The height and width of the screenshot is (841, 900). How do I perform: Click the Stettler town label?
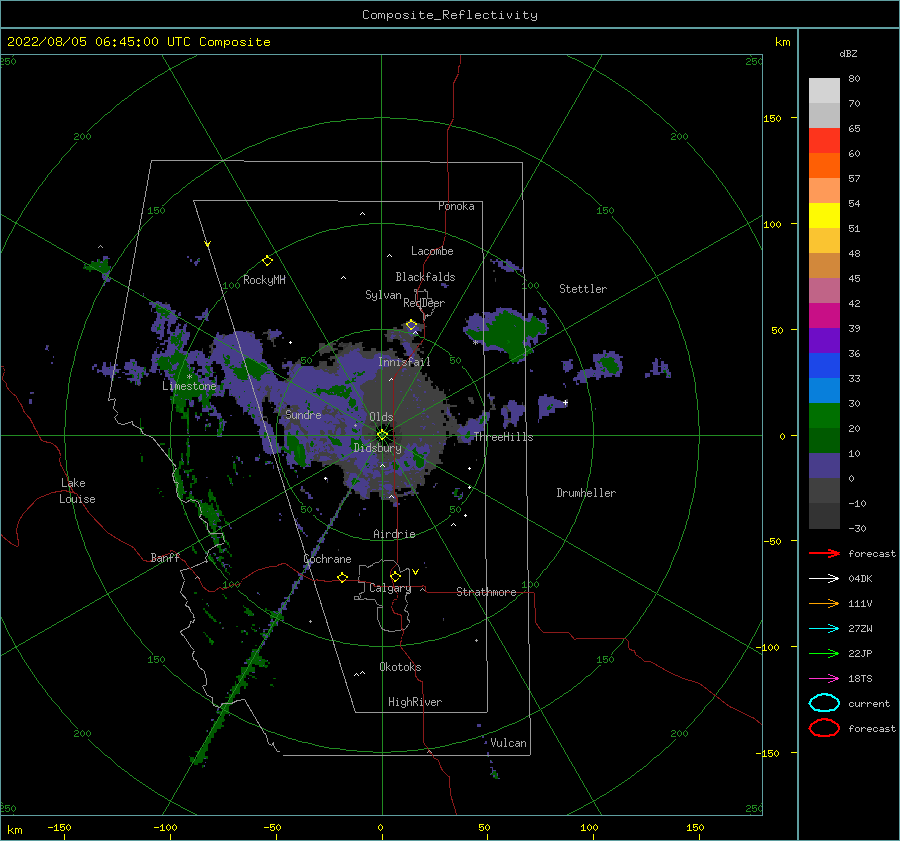coord(583,289)
